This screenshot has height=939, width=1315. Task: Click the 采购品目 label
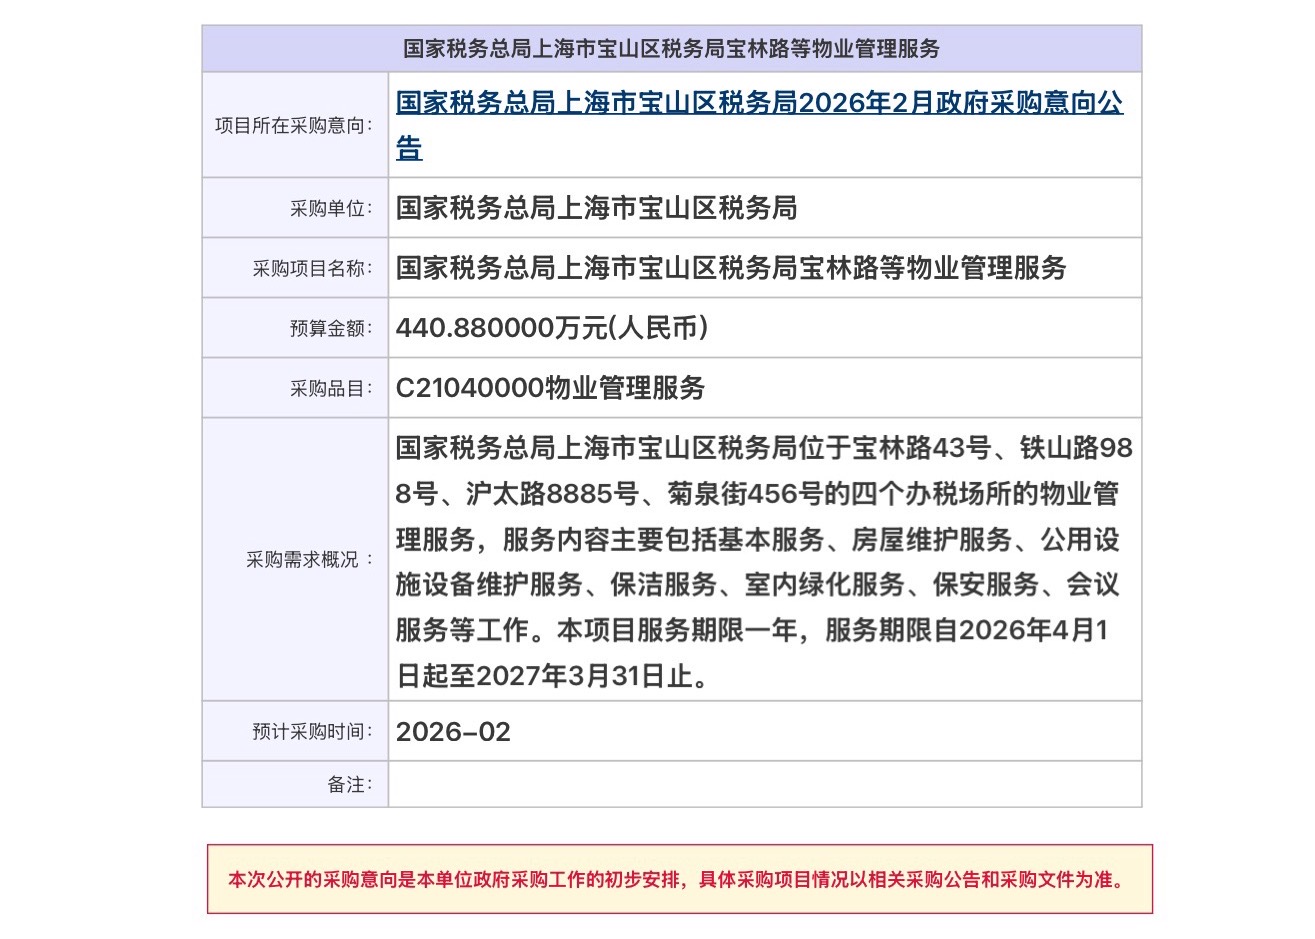pyautogui.click(x=331, y=389)
